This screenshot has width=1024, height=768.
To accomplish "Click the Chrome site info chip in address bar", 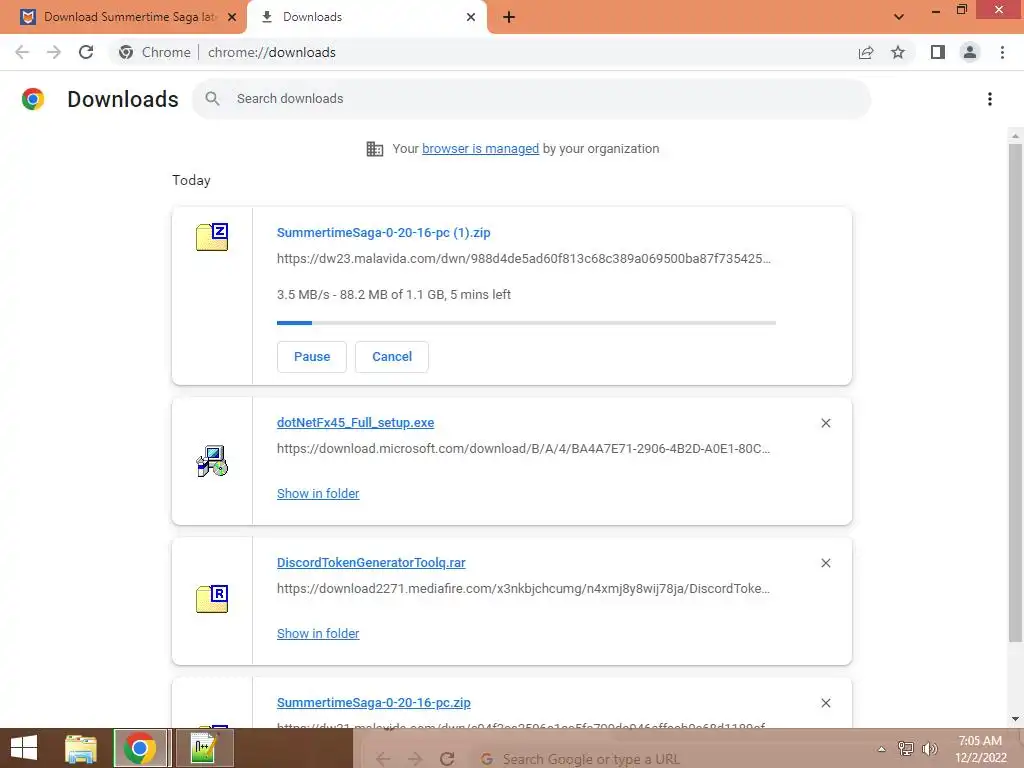I will (x=155, y=52).
